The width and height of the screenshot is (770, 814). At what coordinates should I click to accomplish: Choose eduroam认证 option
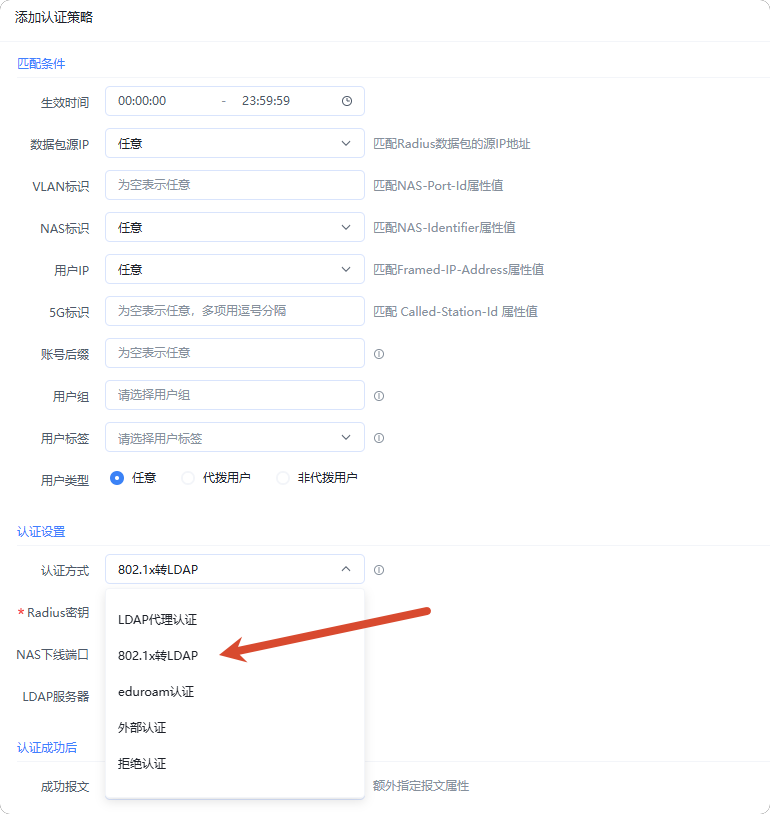click(x=235, y=691)
